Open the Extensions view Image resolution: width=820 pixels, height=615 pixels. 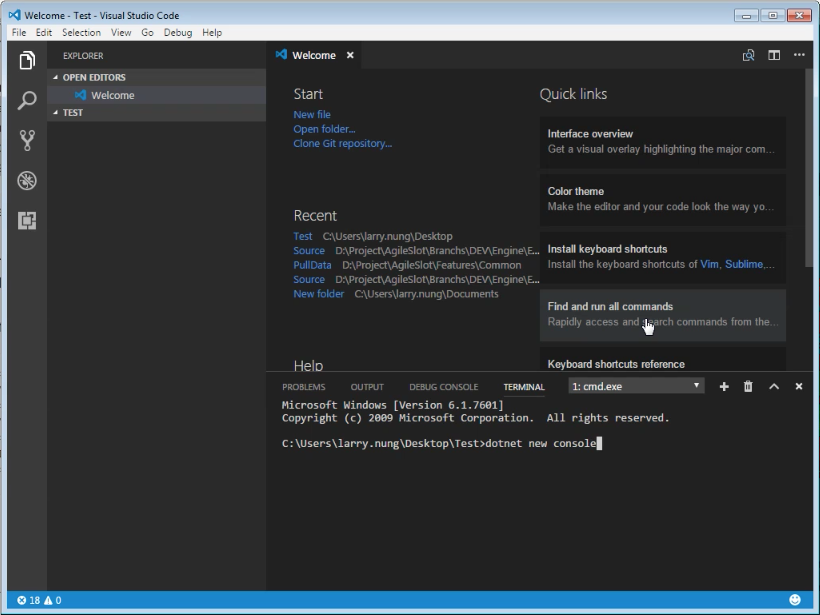pyautogui.click(x=27, y=221)
